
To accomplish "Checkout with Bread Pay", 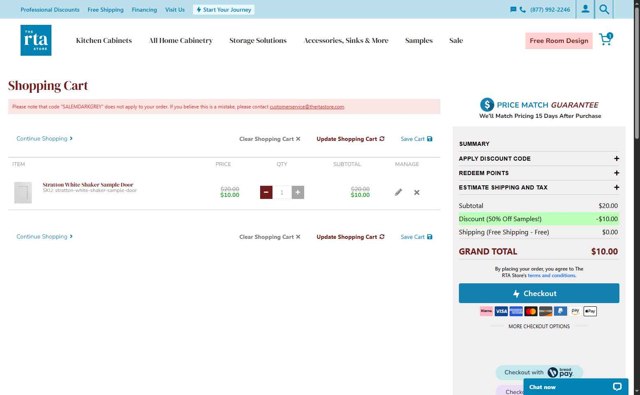I will [x=539, y=372].
